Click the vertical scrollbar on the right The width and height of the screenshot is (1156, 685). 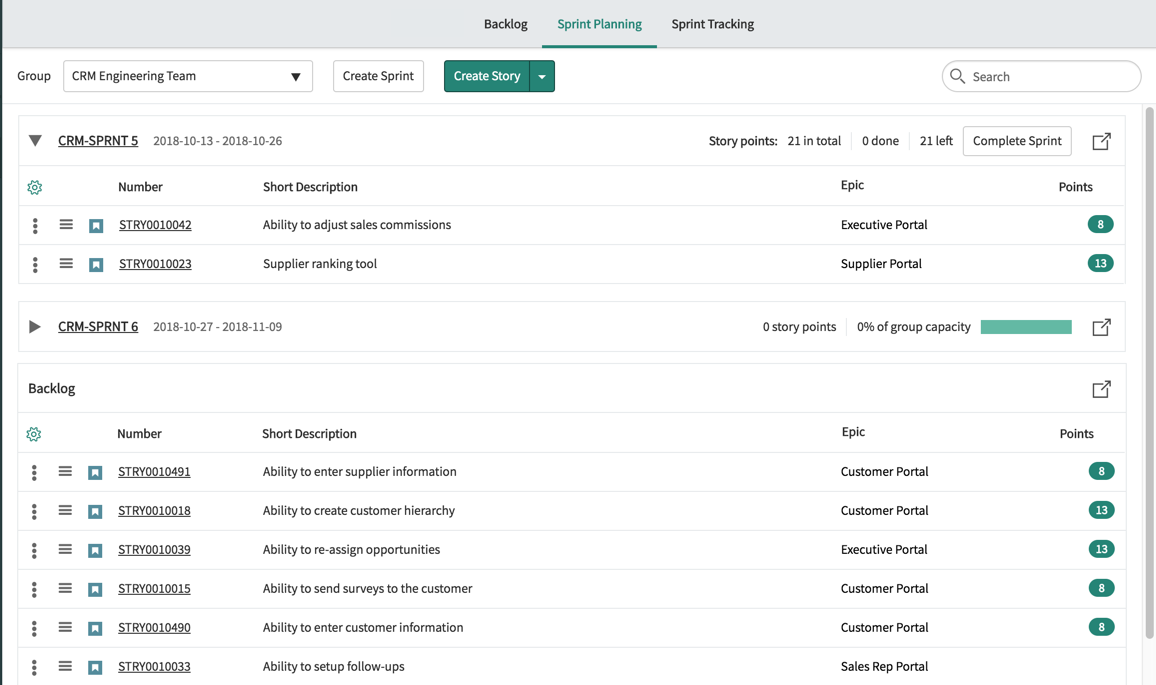pyautogui.click(x=1149, y=372)
